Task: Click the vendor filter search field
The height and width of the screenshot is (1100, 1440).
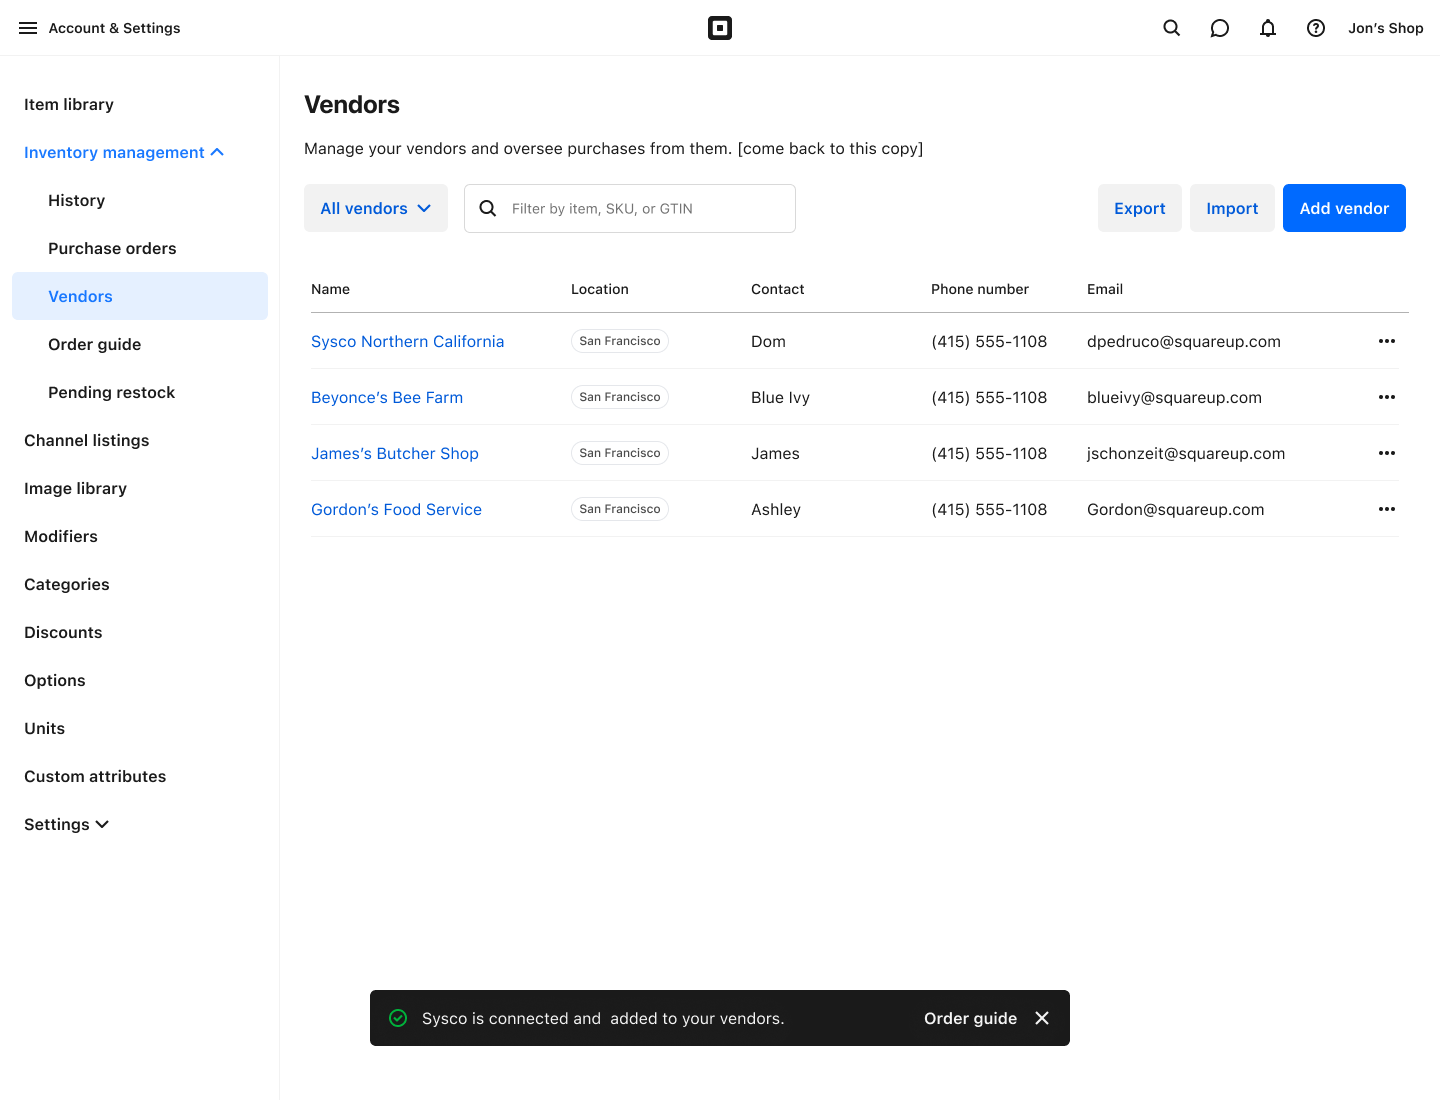Action: 640,208
